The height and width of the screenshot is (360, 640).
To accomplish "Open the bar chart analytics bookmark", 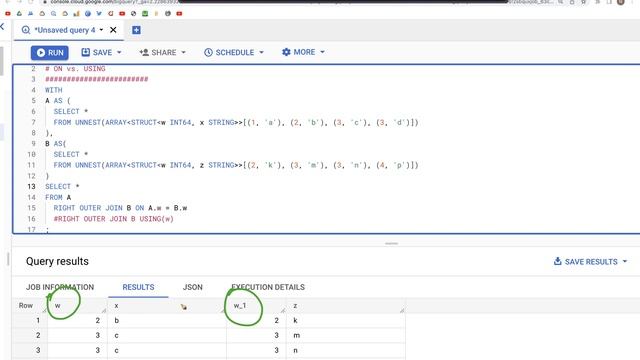I will (x=76, y=13).
